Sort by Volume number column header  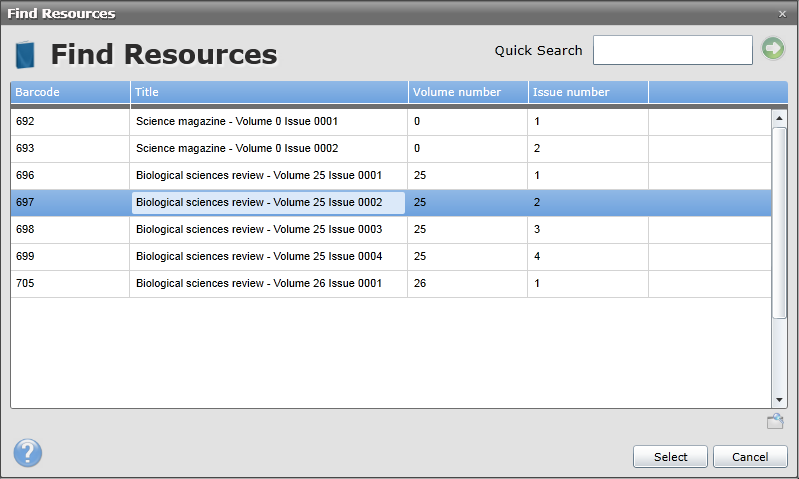(468, 93)
